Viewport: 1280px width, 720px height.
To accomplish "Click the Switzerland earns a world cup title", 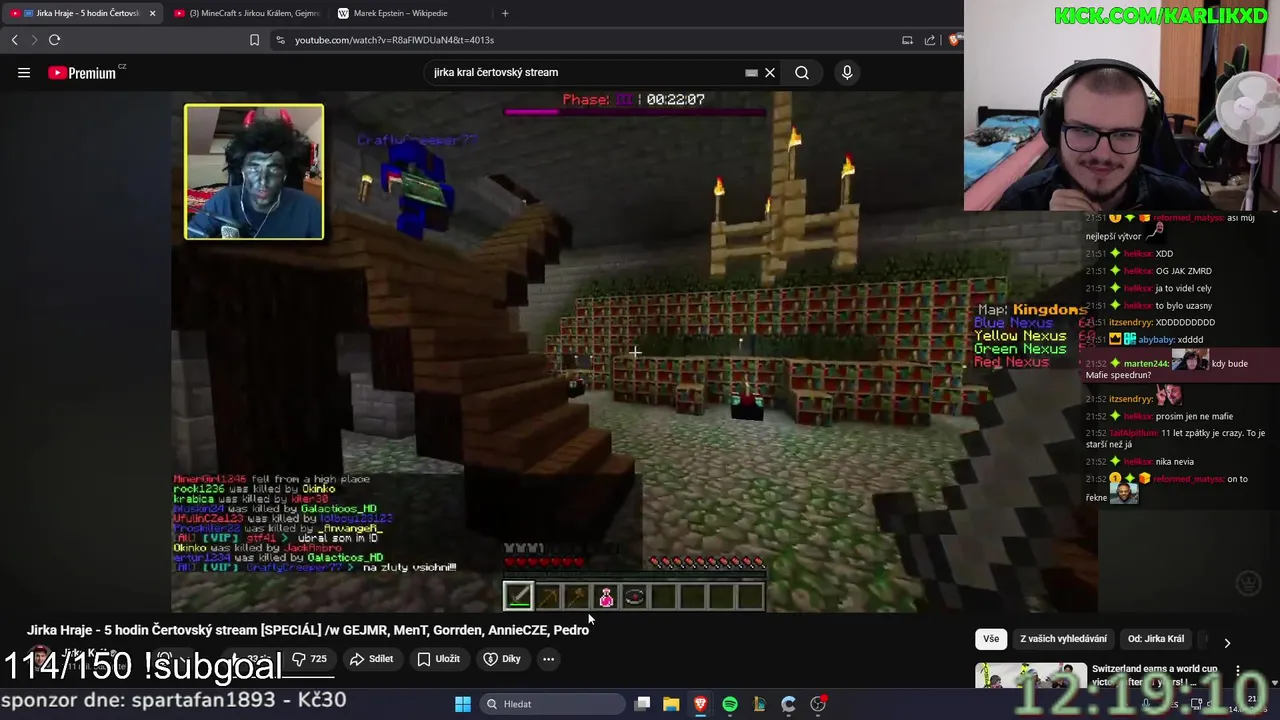I will click(1154, 675).
